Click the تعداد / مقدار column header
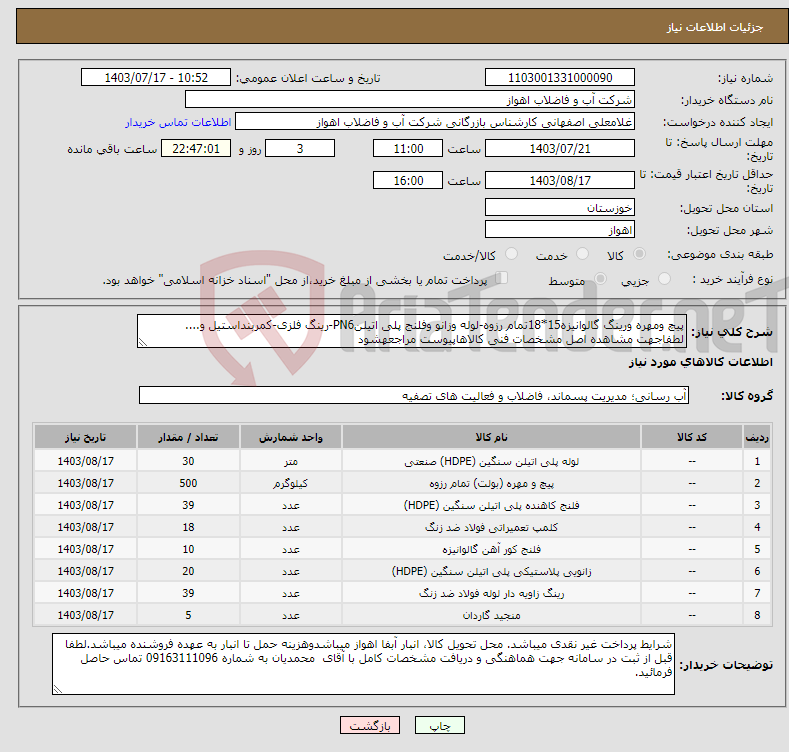 click(188, 437)
